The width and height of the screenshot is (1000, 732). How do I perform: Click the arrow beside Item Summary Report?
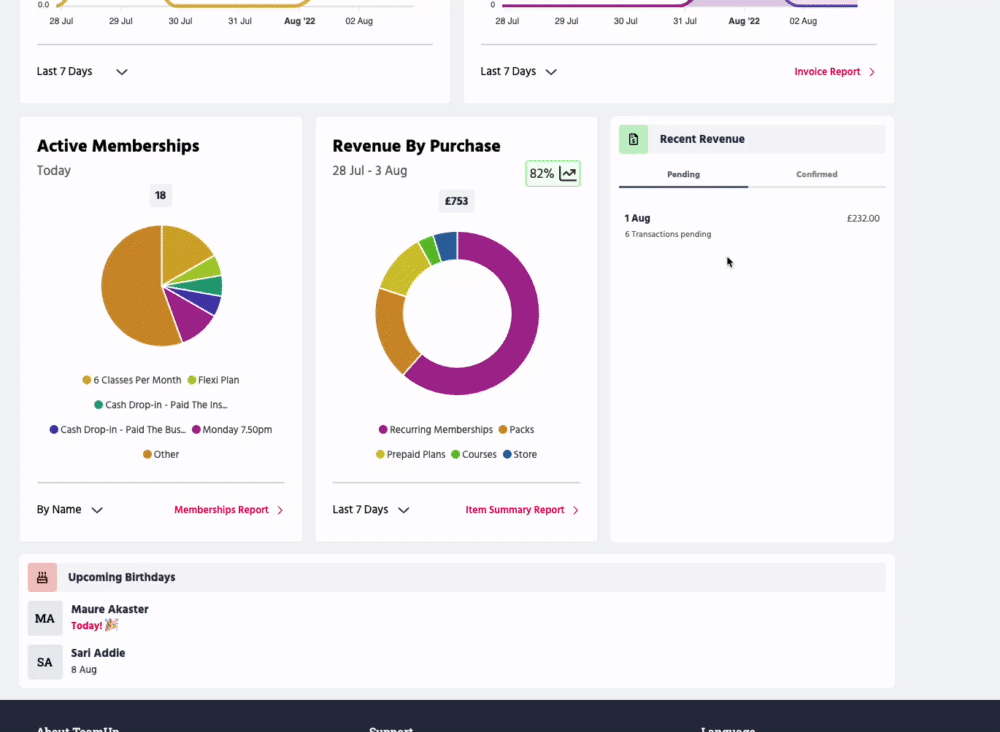[575, 510]
